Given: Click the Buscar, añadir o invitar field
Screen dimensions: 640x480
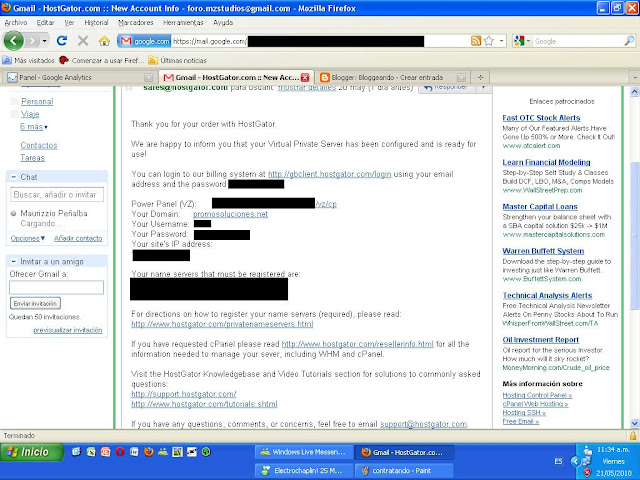Looking at the screenshot, I should click(x=57, y=195).
